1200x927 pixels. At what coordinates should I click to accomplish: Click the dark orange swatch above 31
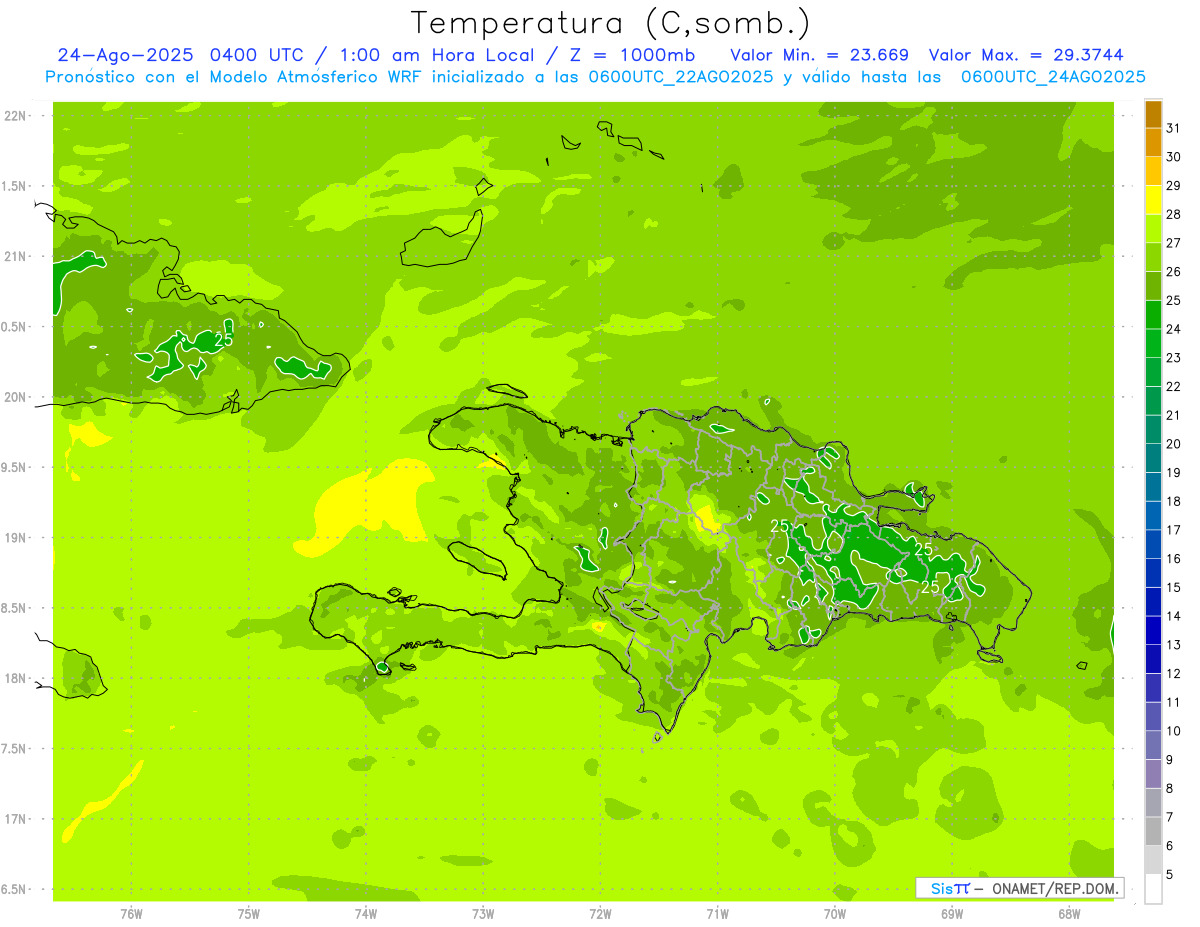(1153, 114)
